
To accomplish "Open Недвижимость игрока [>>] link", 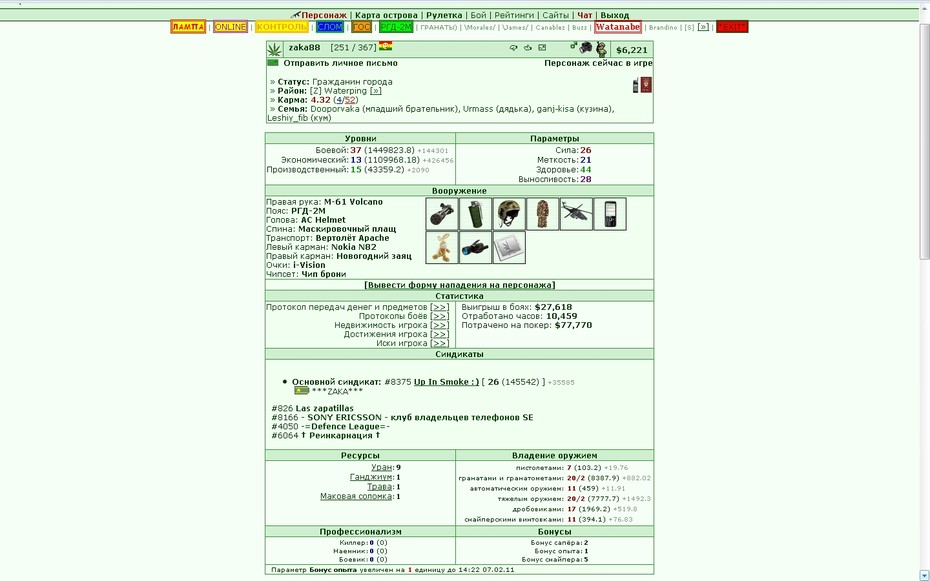I will [x=439, y=325].
